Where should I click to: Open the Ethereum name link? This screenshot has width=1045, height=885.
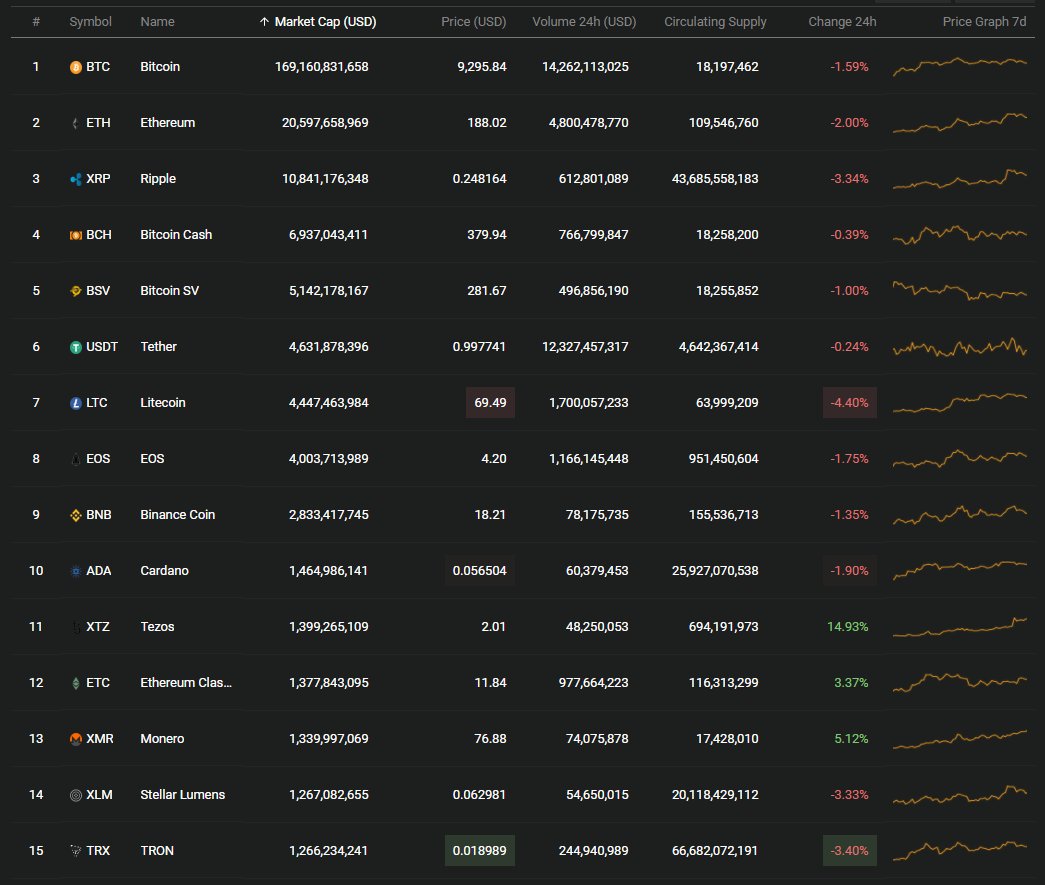[x=167, y=123]
